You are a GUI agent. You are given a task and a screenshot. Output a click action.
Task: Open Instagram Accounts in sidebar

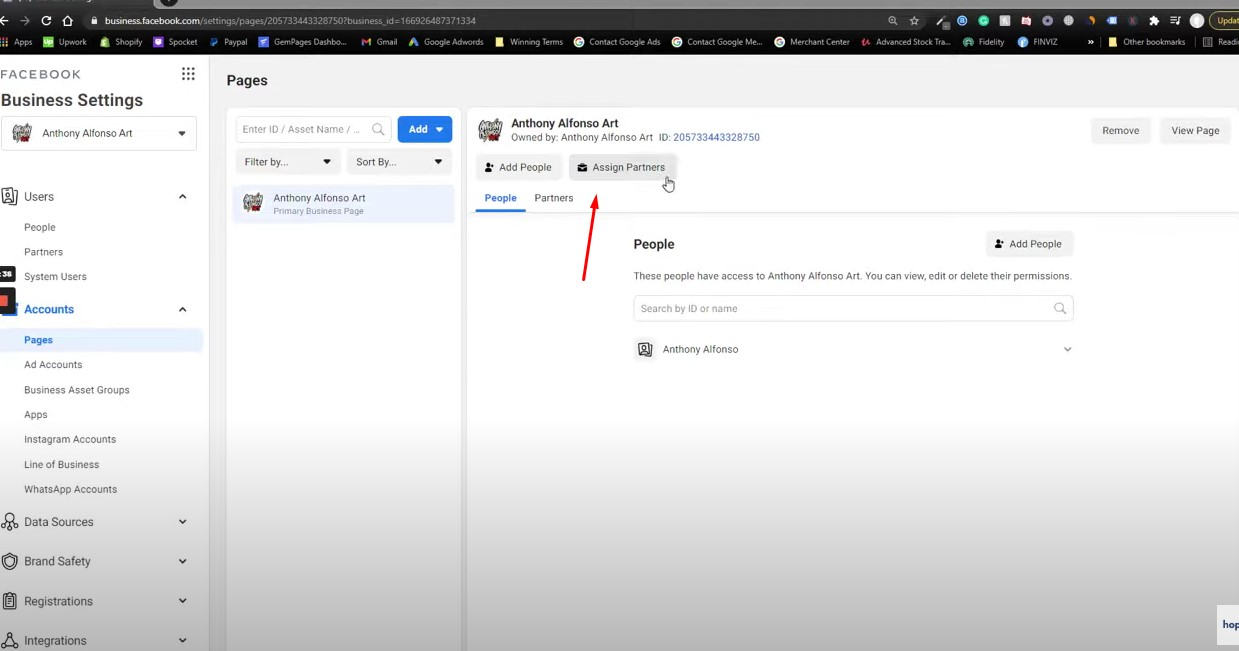[x=70, y=440]
